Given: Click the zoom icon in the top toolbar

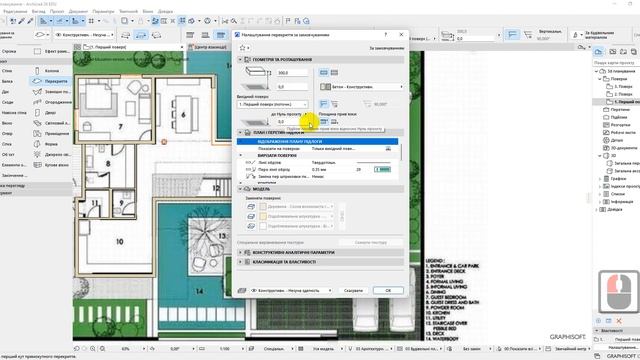Looking at the screenshot, I should pyautogui.click(x=234, y=21).
